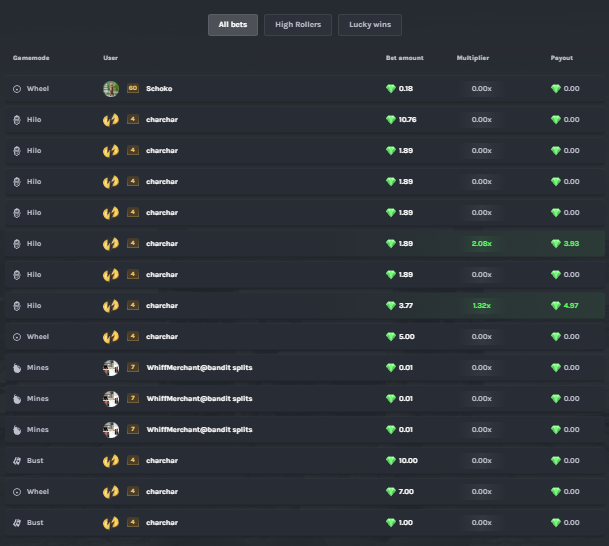Click the gem icon next to the 3.93 payout
The height and width of the screenshot is (546, 609).
pos(556,244)
